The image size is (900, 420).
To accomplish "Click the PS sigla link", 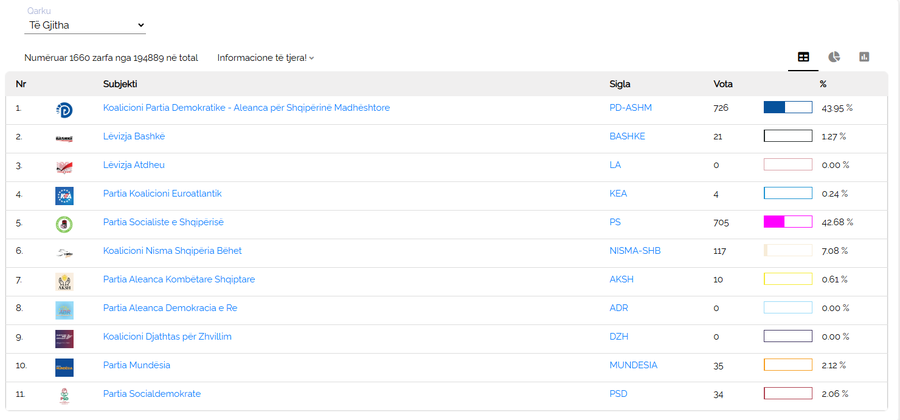I will tap(615, 222).
